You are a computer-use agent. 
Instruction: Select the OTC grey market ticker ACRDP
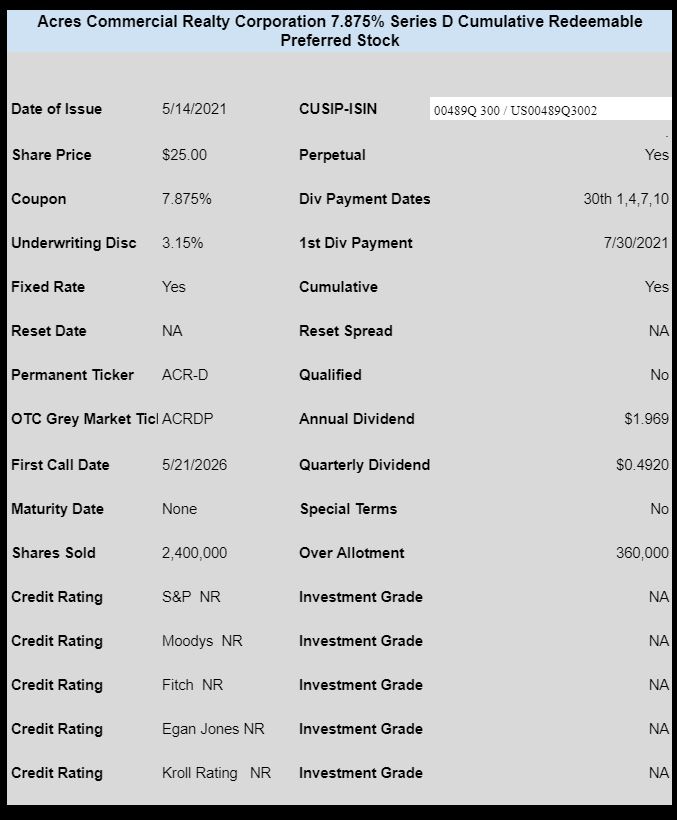pos(188,419)
